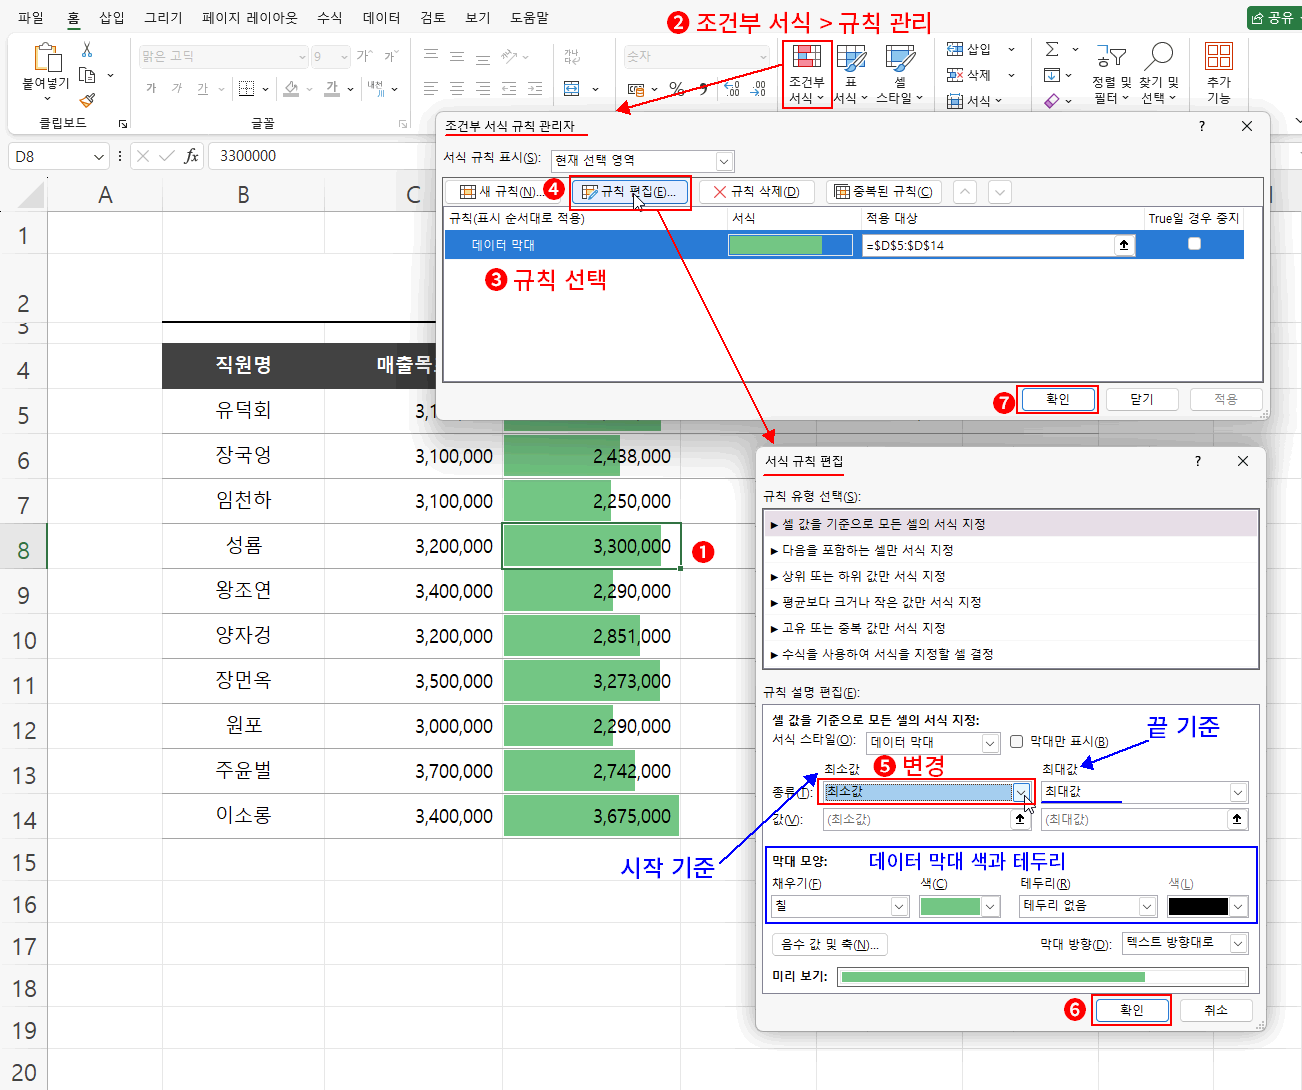This screenshot has height=1090, width=1302.
Task: Select rule type '상위 또는 하위 값만 서식 지정'
Action: pos(1010,576)
